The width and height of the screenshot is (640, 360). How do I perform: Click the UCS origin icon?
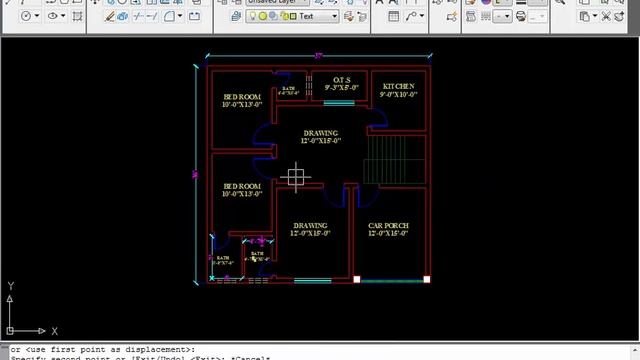[10, 331]
